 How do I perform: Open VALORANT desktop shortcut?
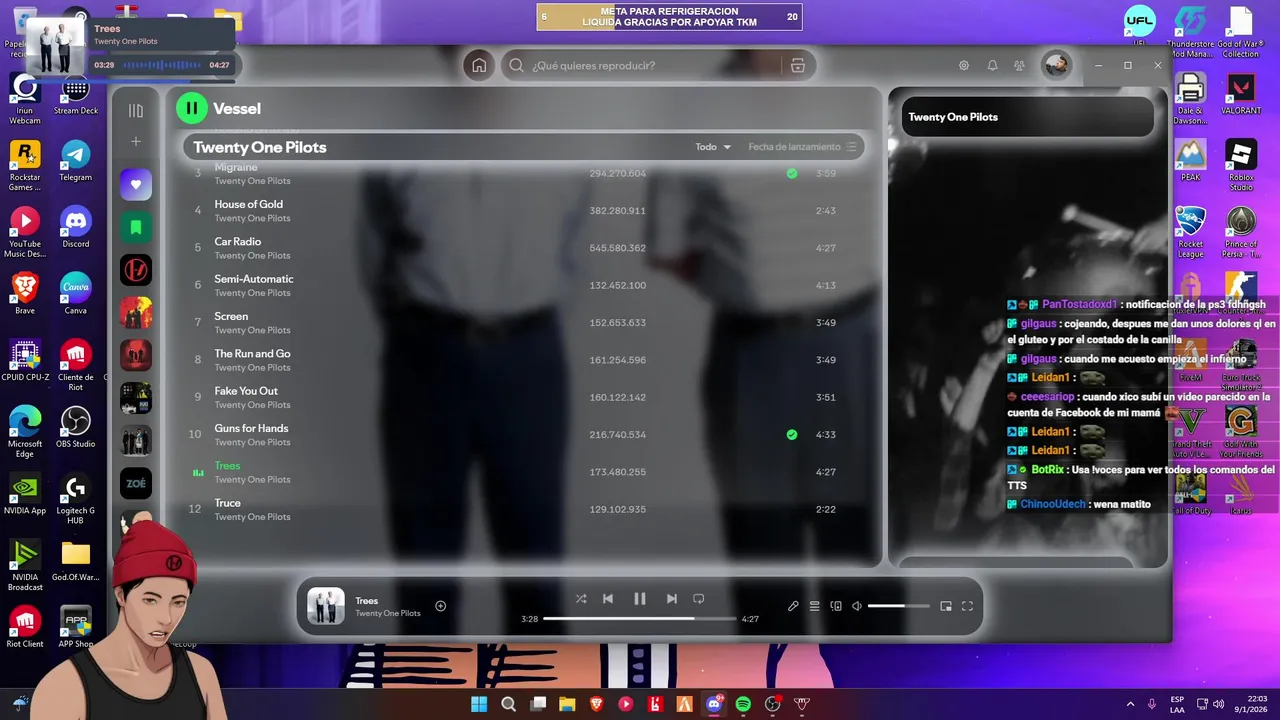coord(1241,94)
